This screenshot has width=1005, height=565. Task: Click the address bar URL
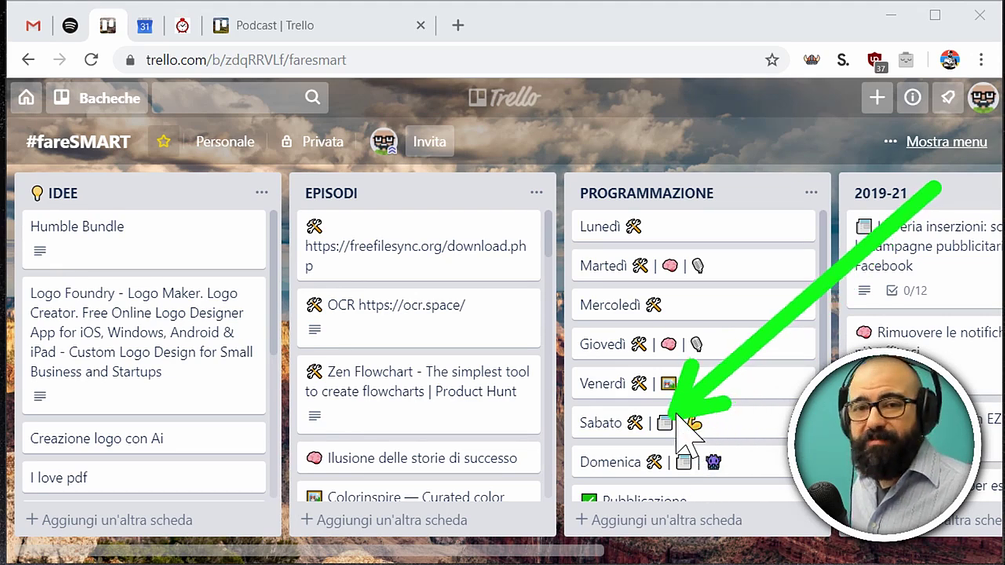point(246,60)
